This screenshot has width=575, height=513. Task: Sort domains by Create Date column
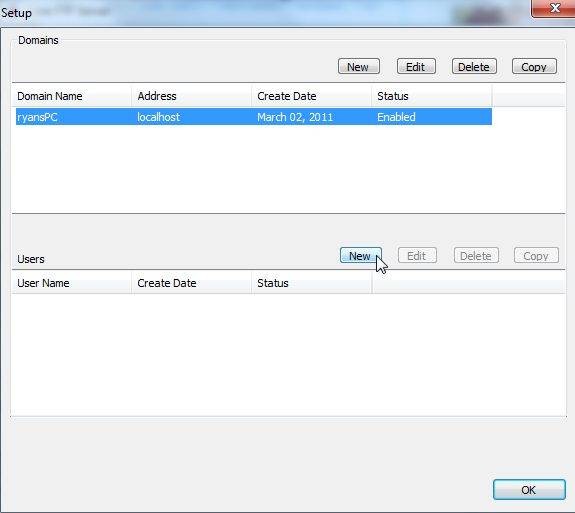[x=312, y=96]
